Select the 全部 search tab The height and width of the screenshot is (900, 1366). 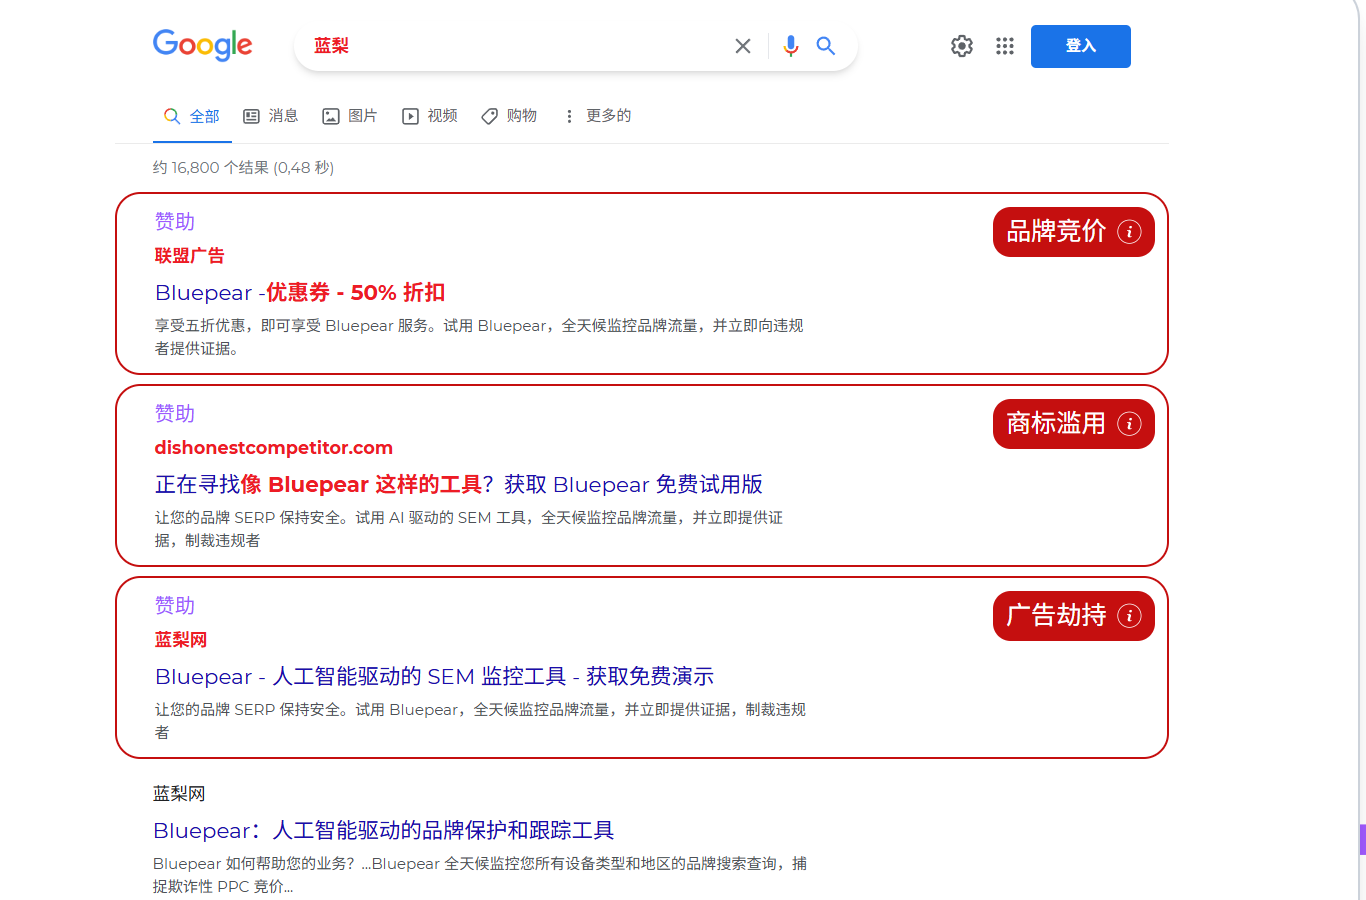pos(192,116)
